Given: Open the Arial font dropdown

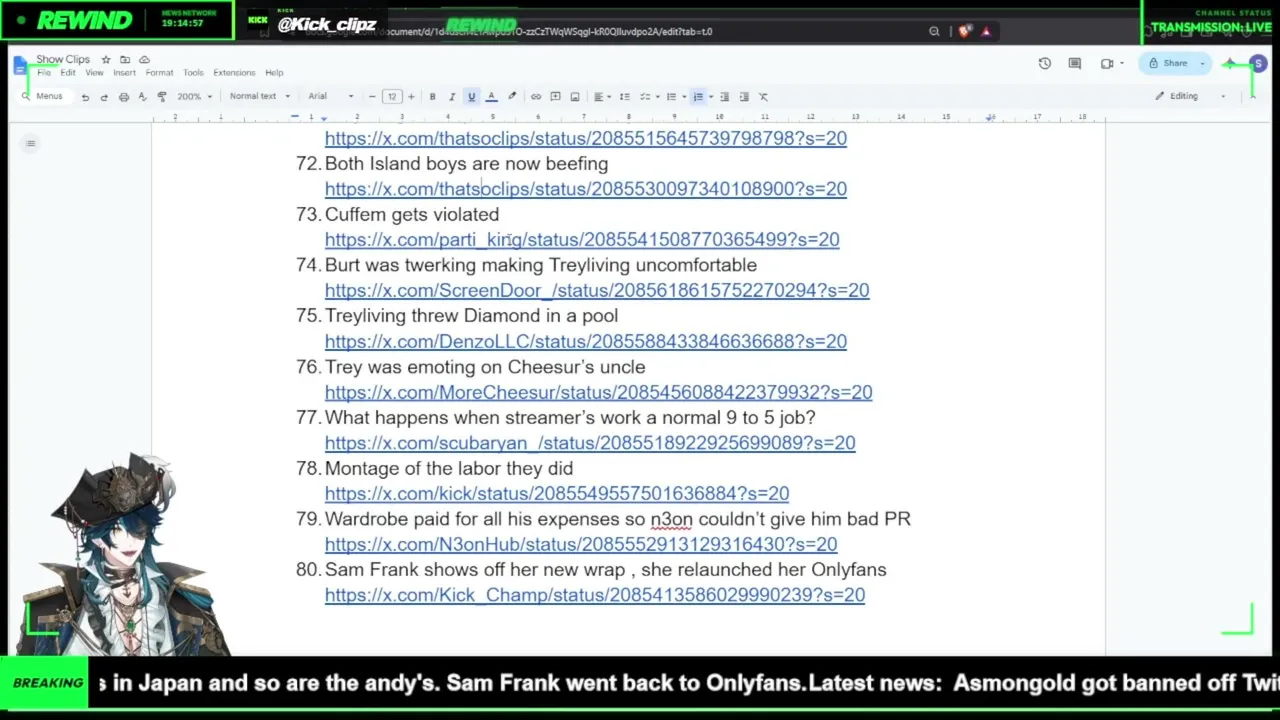Looking at the screenshot, I should click(x=331, y=97).
